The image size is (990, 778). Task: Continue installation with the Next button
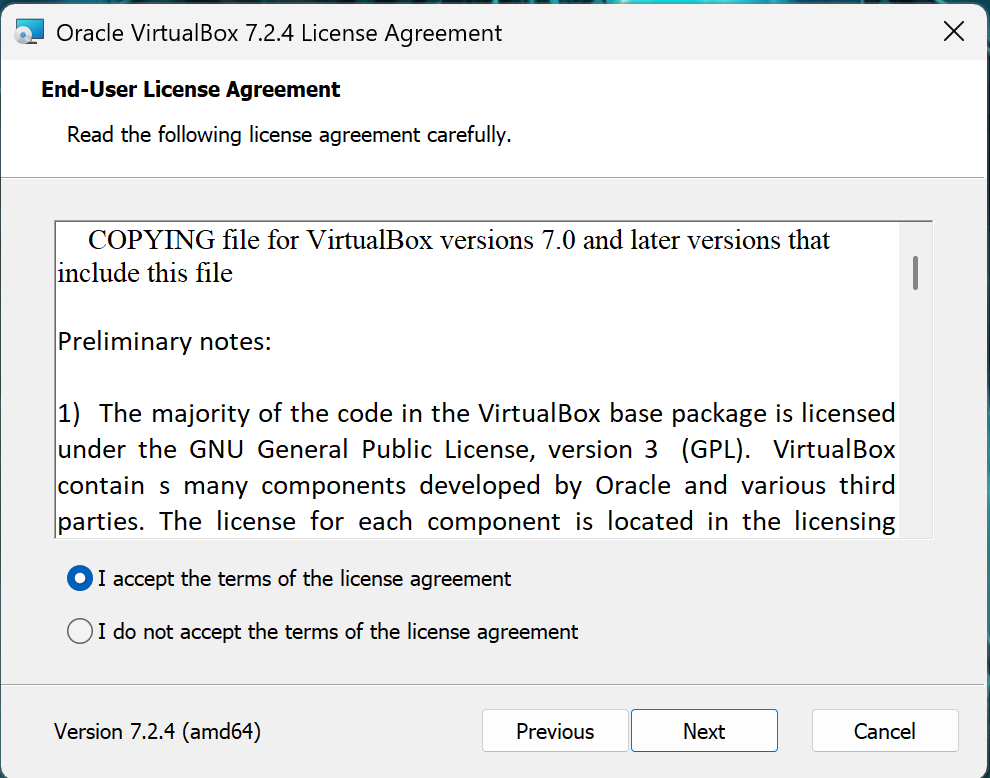[704, 731]
